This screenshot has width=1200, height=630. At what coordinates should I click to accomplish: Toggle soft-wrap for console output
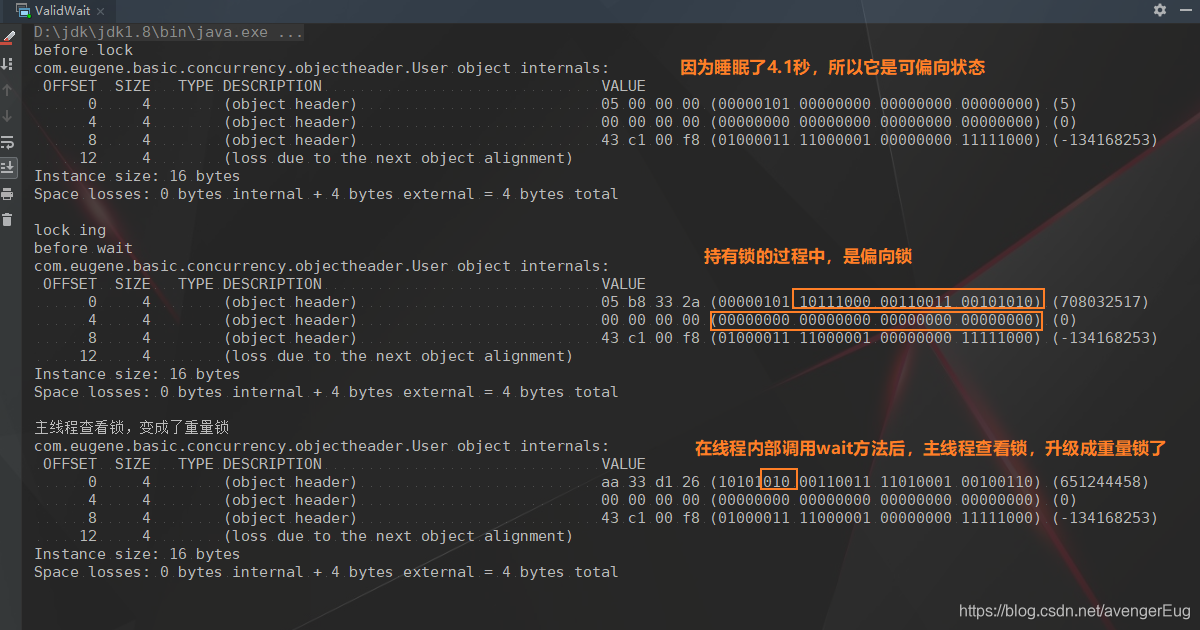click(x=8, y=142)
